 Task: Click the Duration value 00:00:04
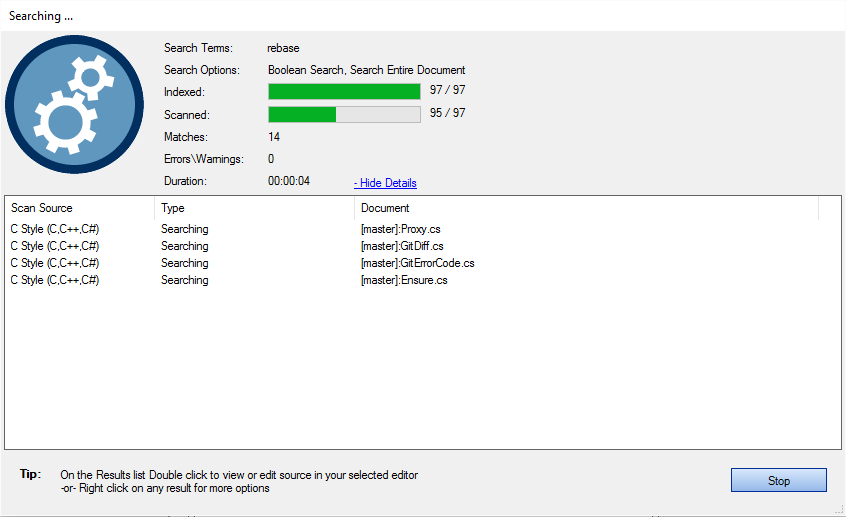289,181
